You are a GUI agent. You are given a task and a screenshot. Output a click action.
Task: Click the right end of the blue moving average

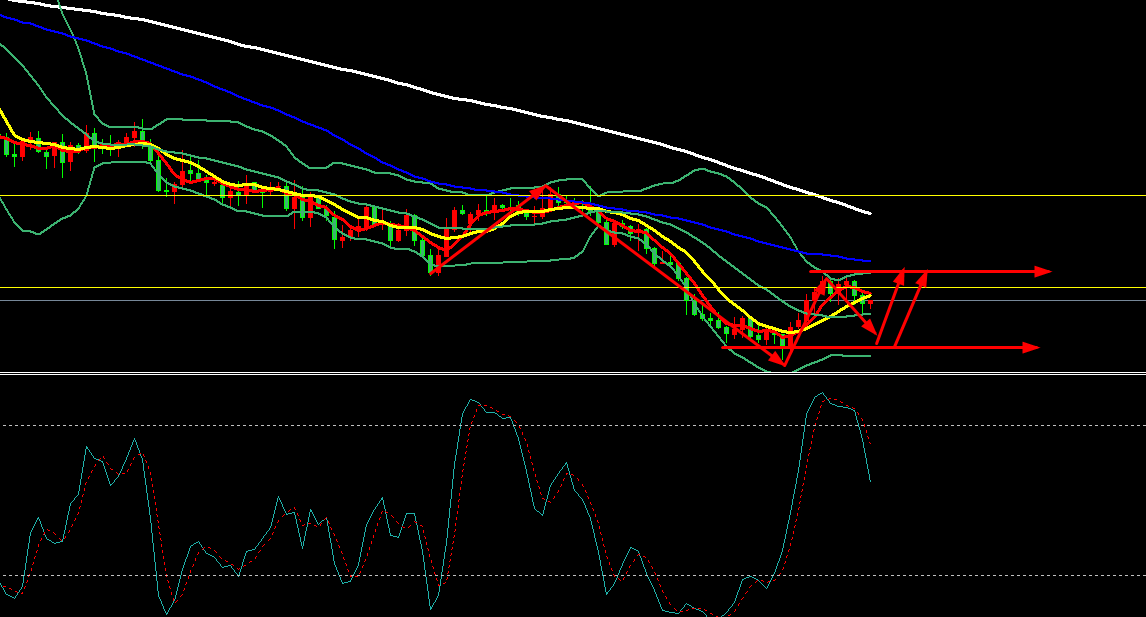[869, 263]
